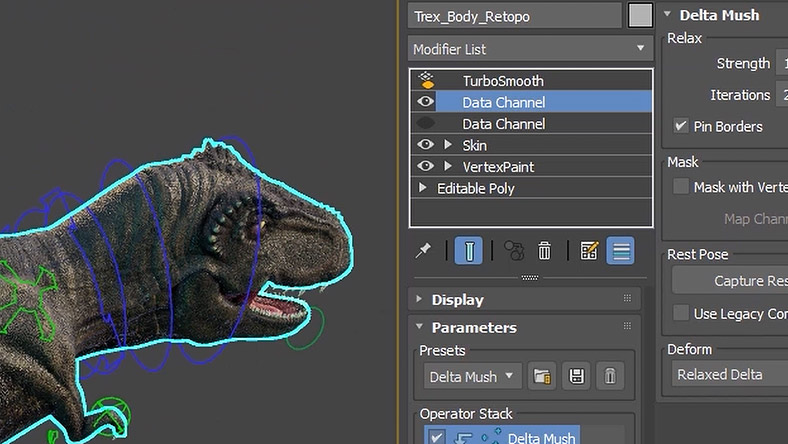Load preset using folder icon
Screen dimensions: 788x444
542,376
